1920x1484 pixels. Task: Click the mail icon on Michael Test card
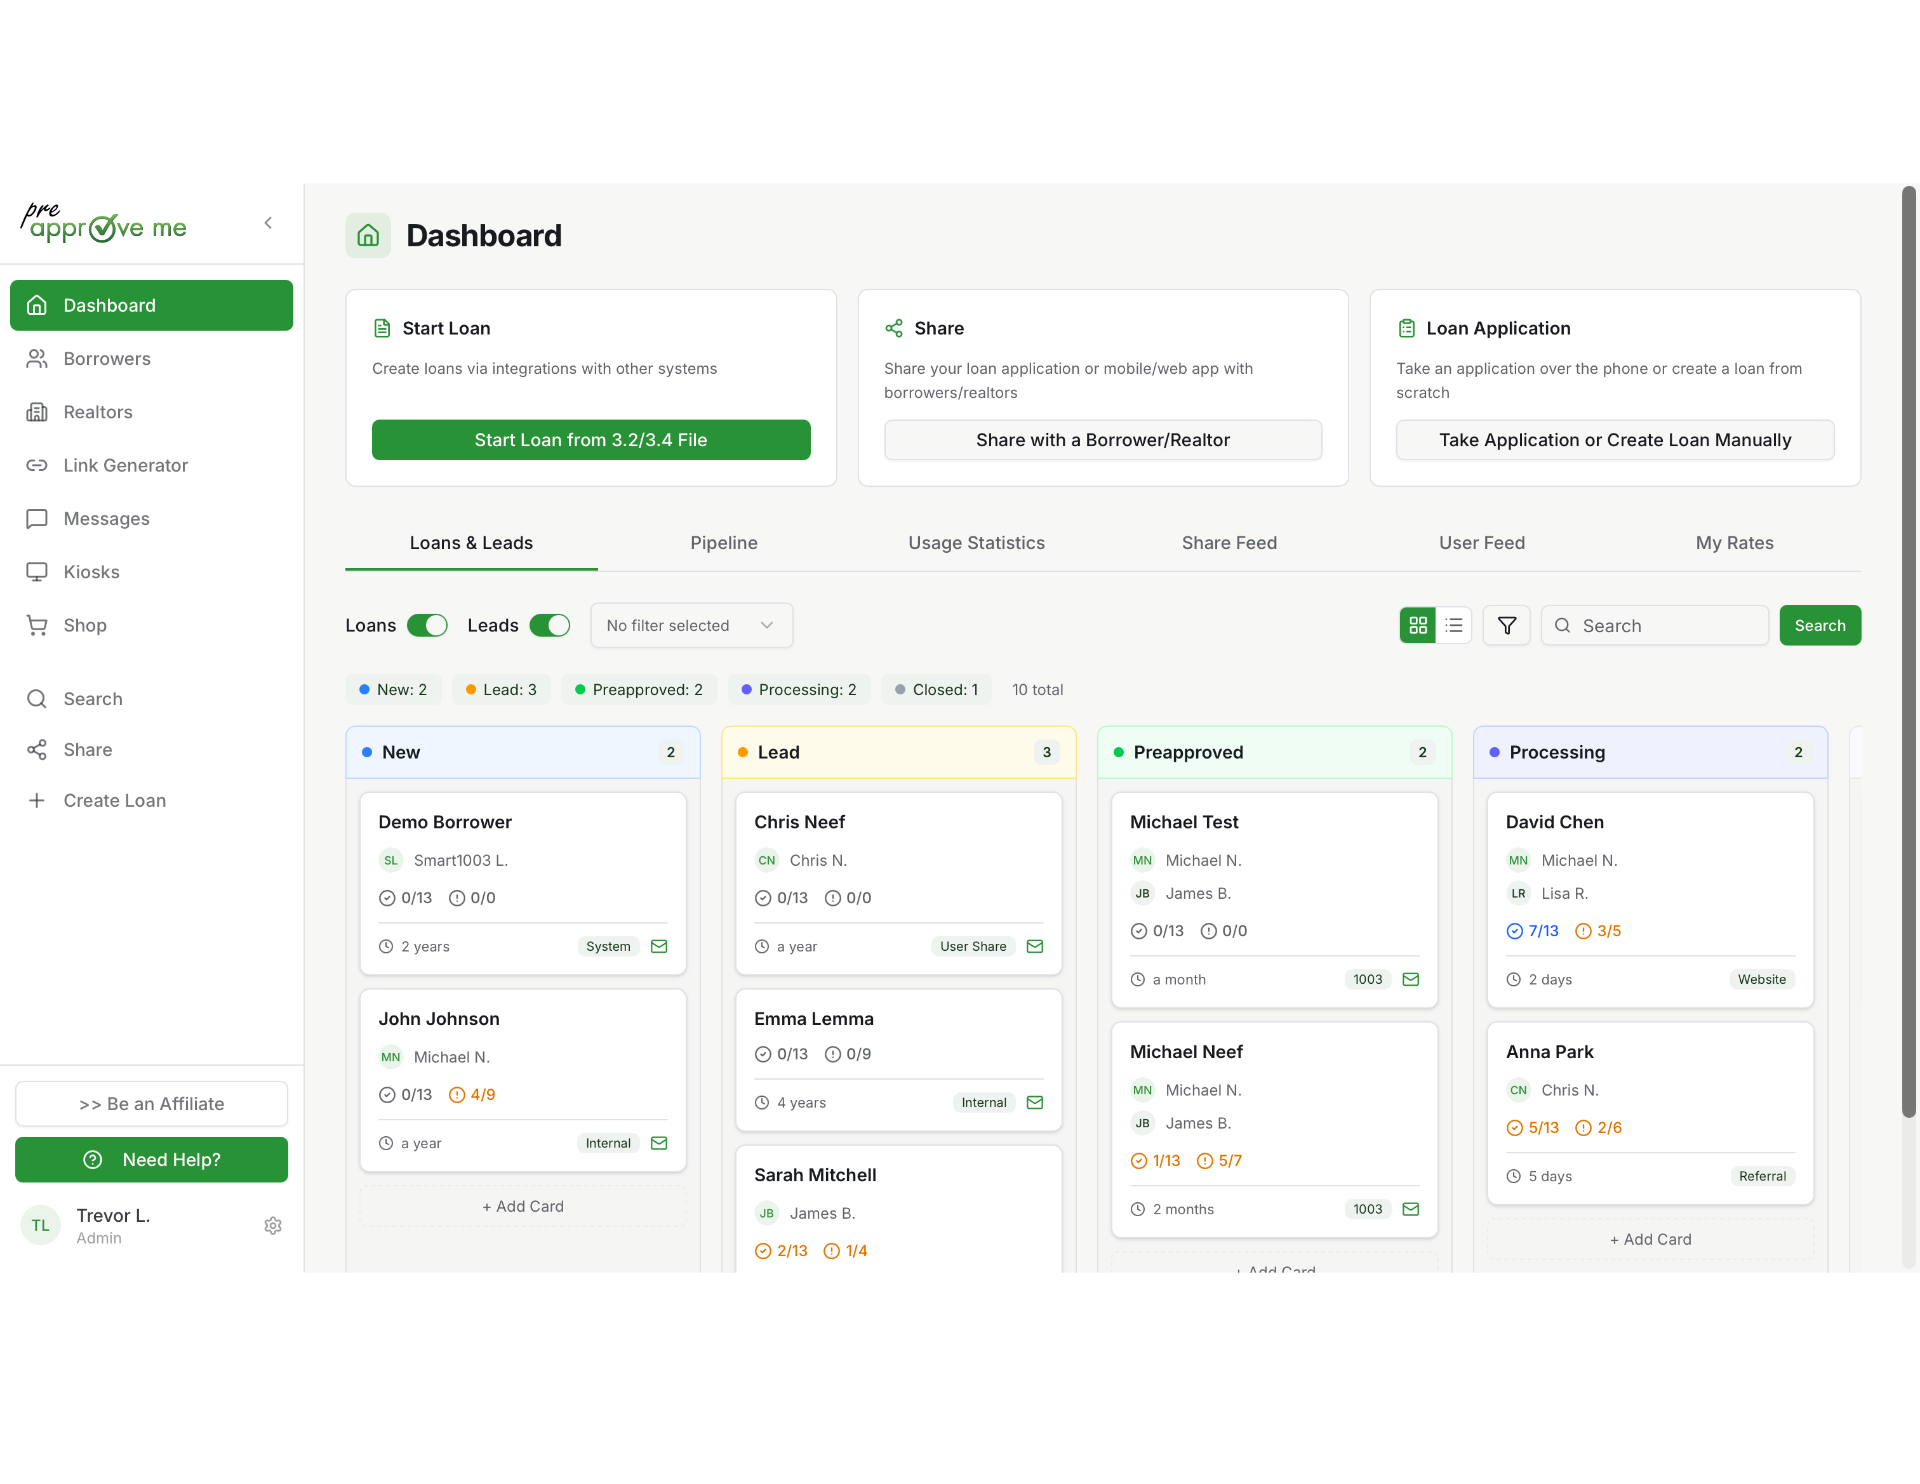point(1411,979)
